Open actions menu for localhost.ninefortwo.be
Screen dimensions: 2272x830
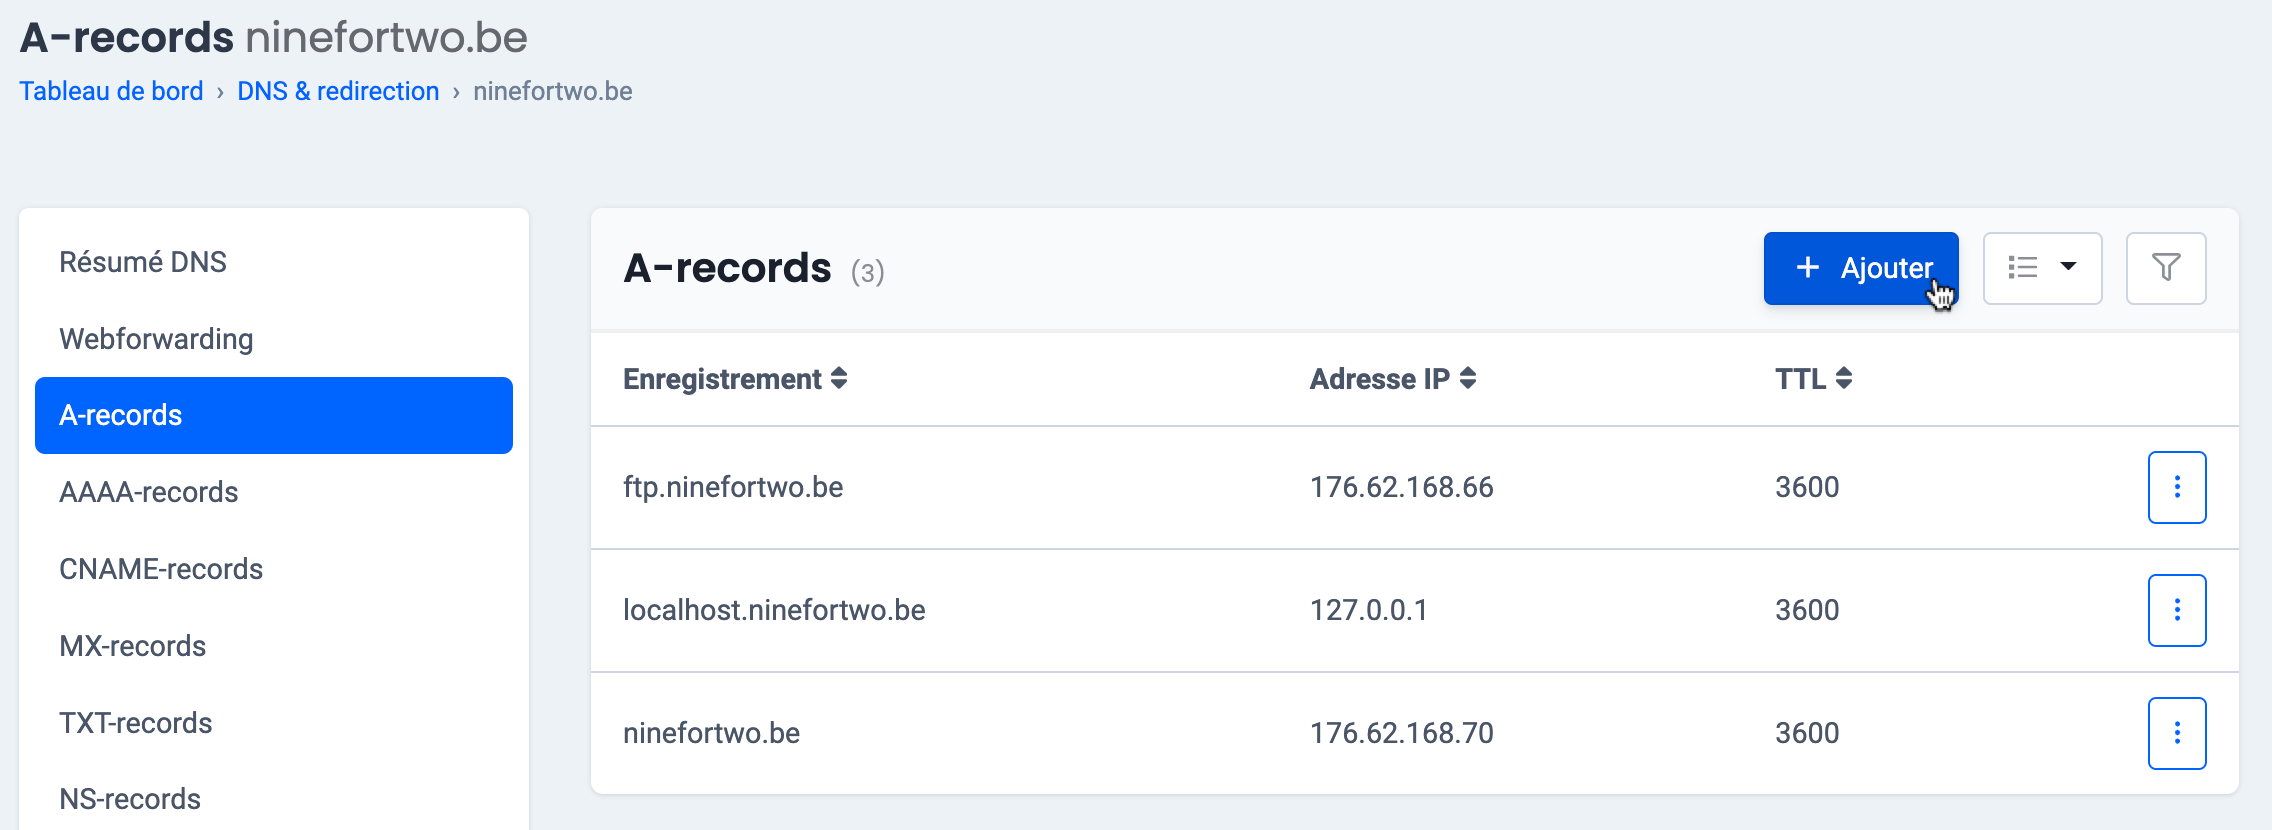(2177, 610)
